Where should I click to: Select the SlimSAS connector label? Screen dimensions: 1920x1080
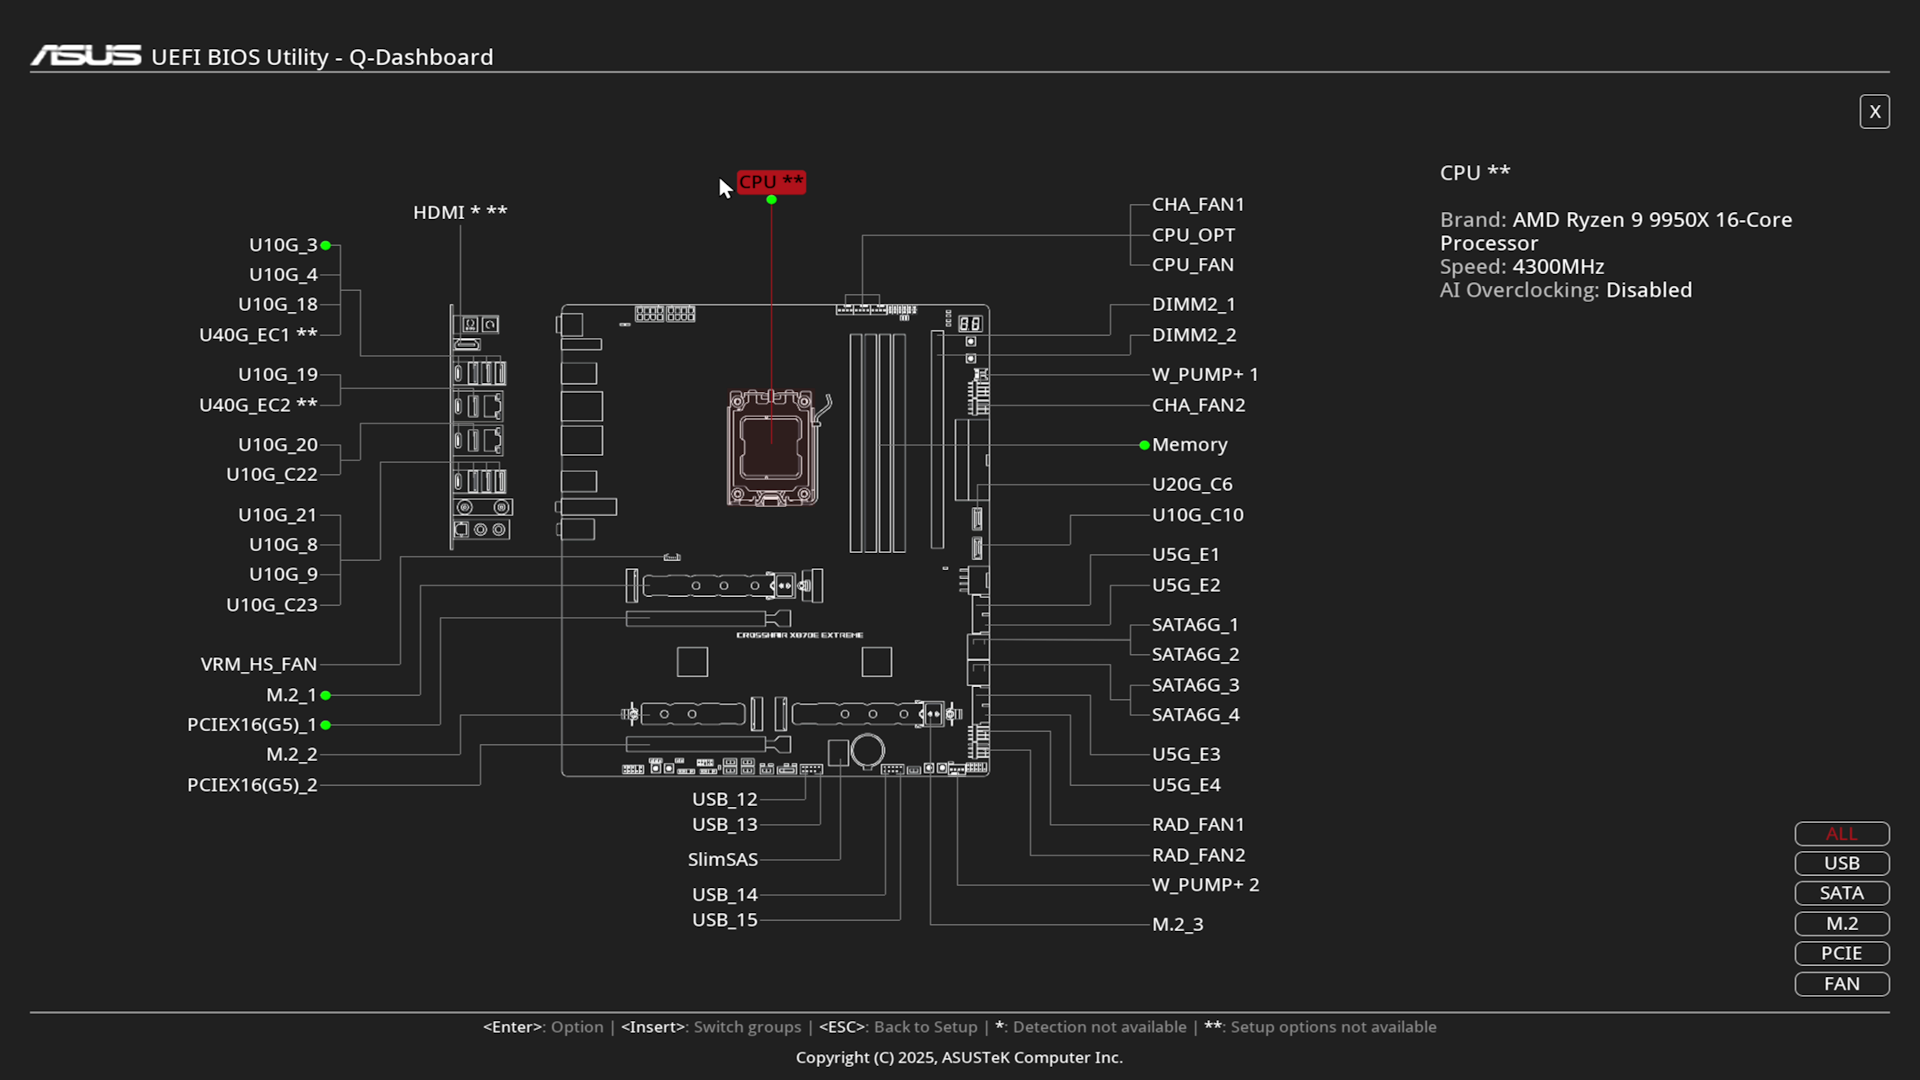coord(722,860)
